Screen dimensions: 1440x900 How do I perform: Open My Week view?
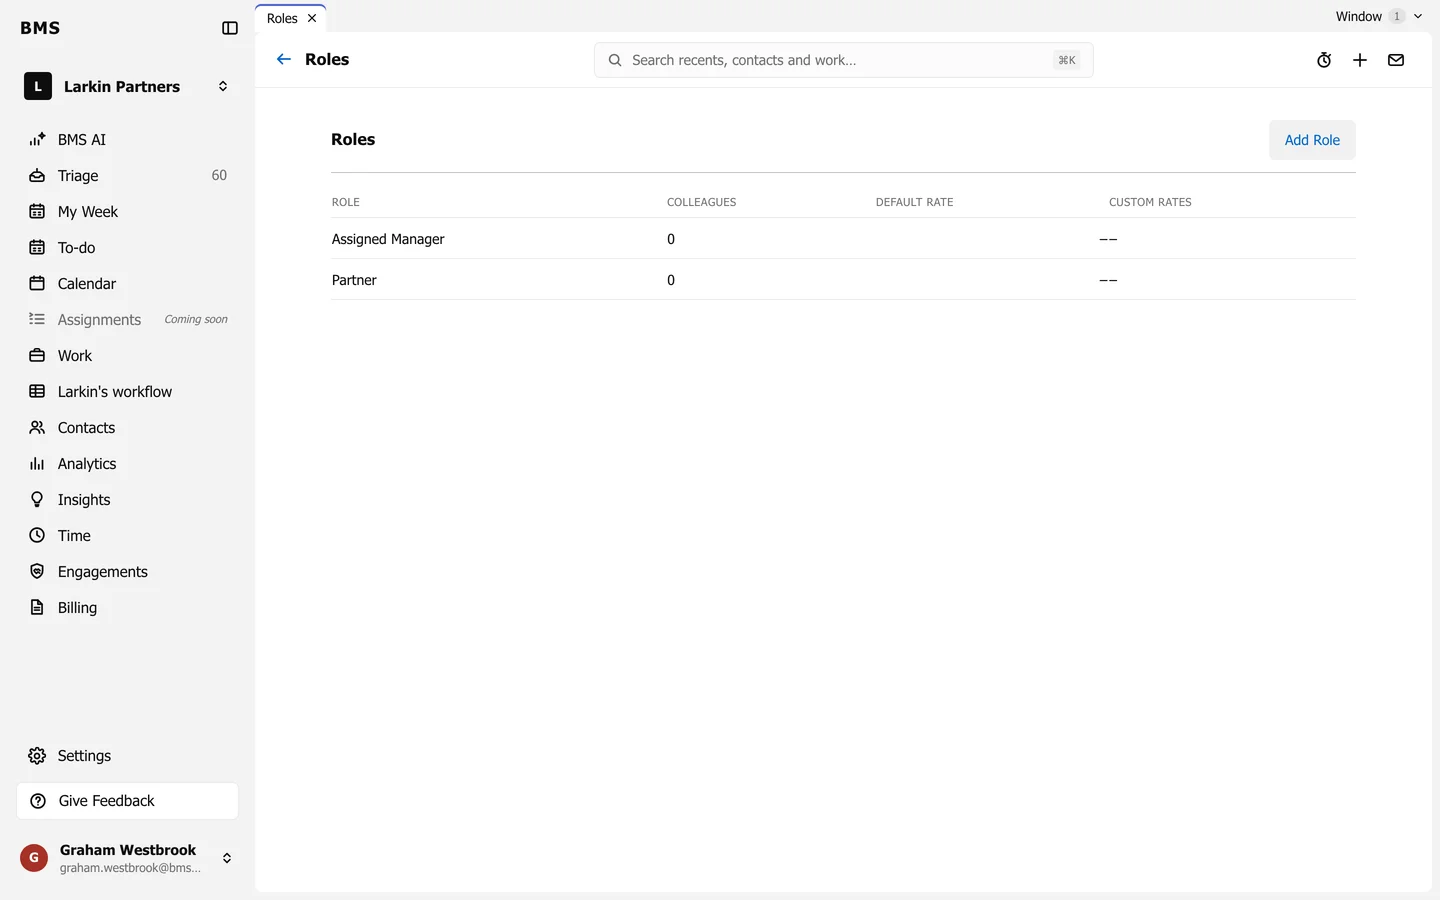tap(128, 212)
